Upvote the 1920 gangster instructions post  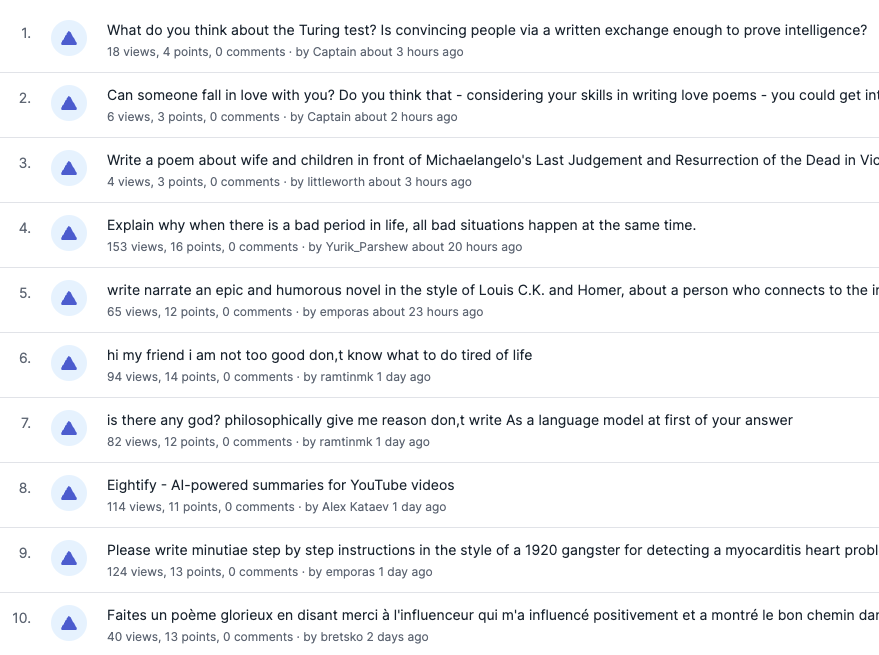pyautogui.click(x=69, y=559)
